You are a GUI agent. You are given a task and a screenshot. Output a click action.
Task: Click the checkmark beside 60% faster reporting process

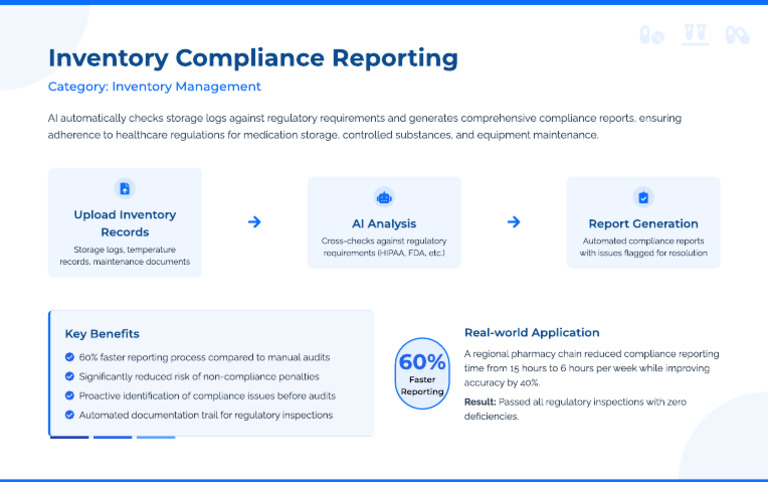pyautogui.click(x=70, y=357)
